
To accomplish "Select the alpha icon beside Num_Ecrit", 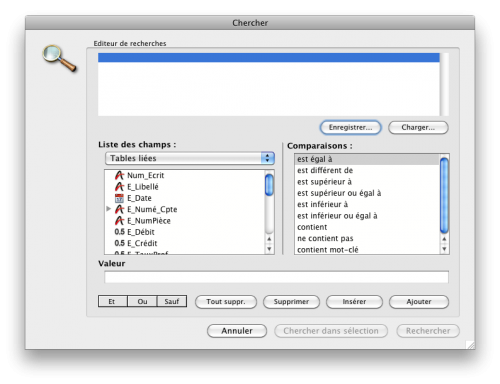I will 119,175.
